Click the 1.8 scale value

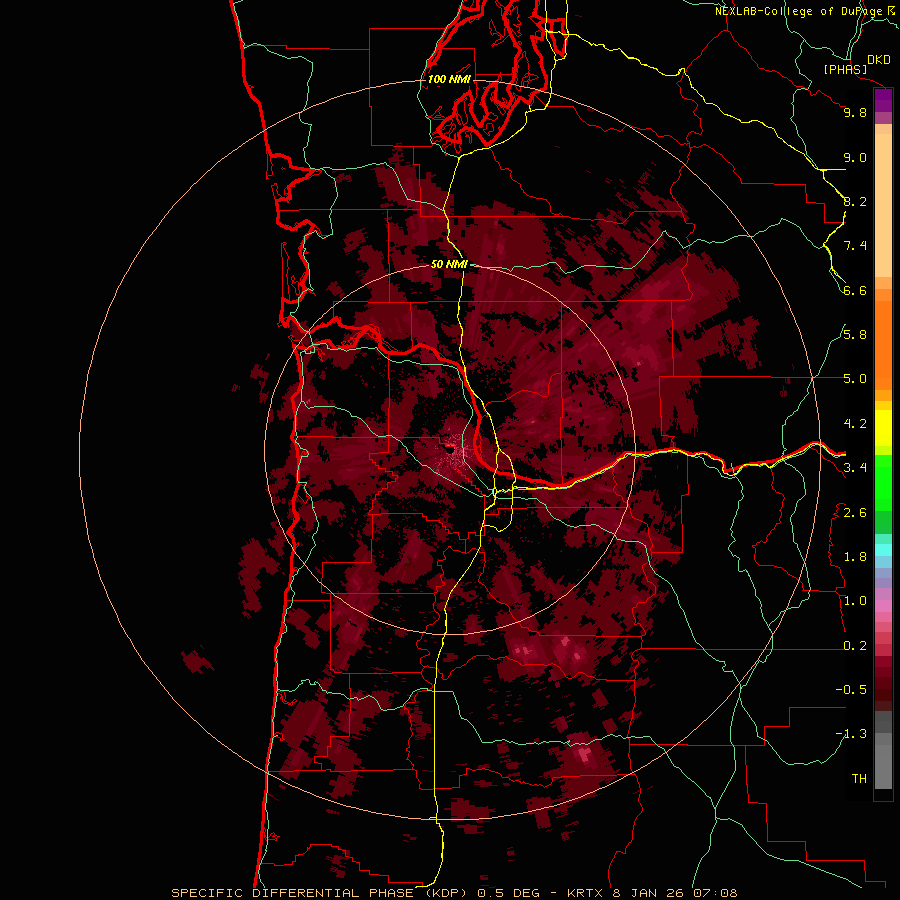click(855, 557)
